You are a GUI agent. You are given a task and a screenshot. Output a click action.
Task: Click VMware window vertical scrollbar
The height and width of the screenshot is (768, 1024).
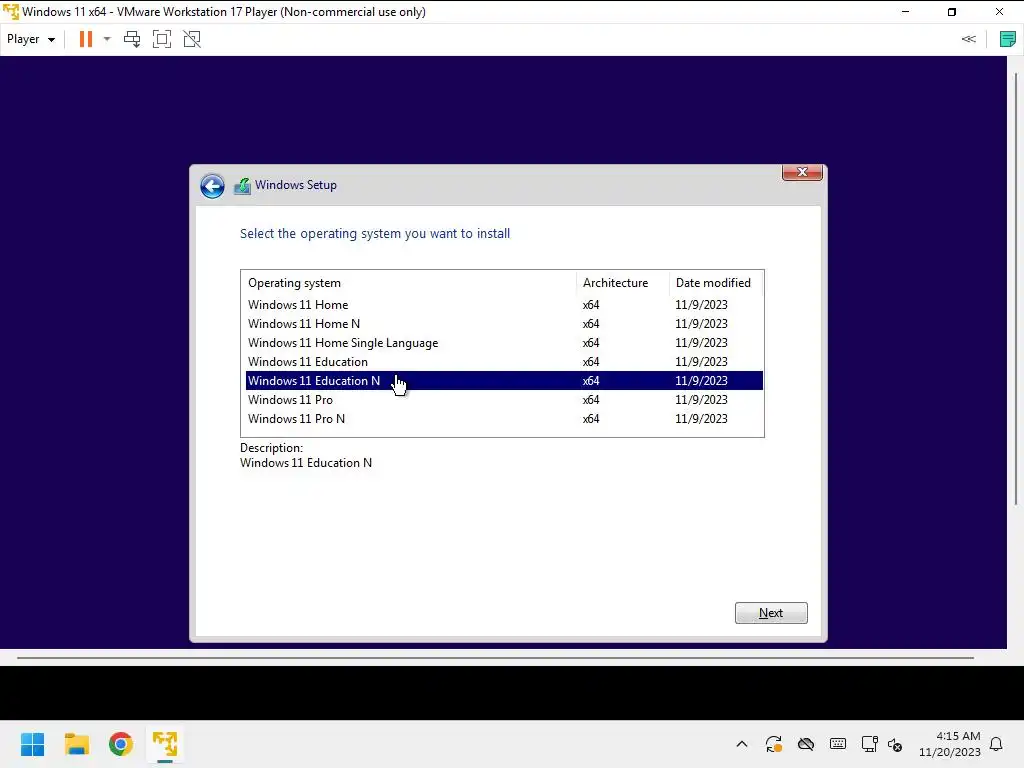(x=1016, y=287)
